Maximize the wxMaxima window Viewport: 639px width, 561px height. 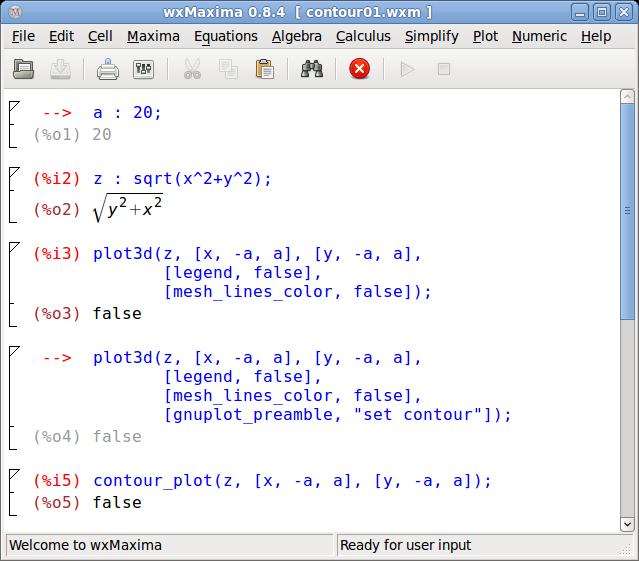click(602, 12)
